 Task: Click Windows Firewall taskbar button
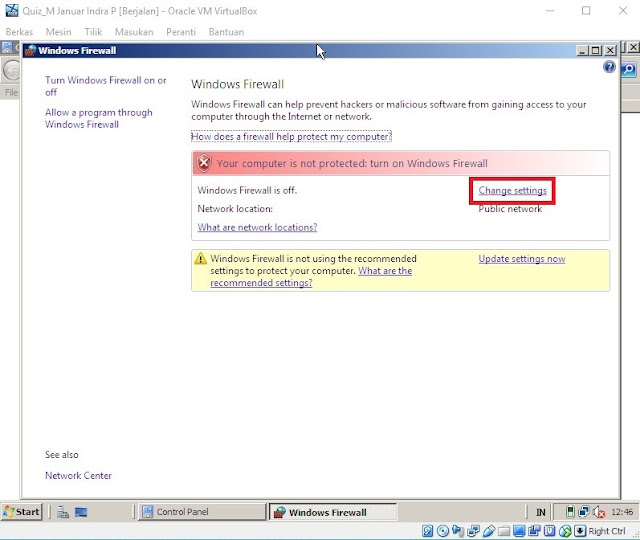(333, 512)
